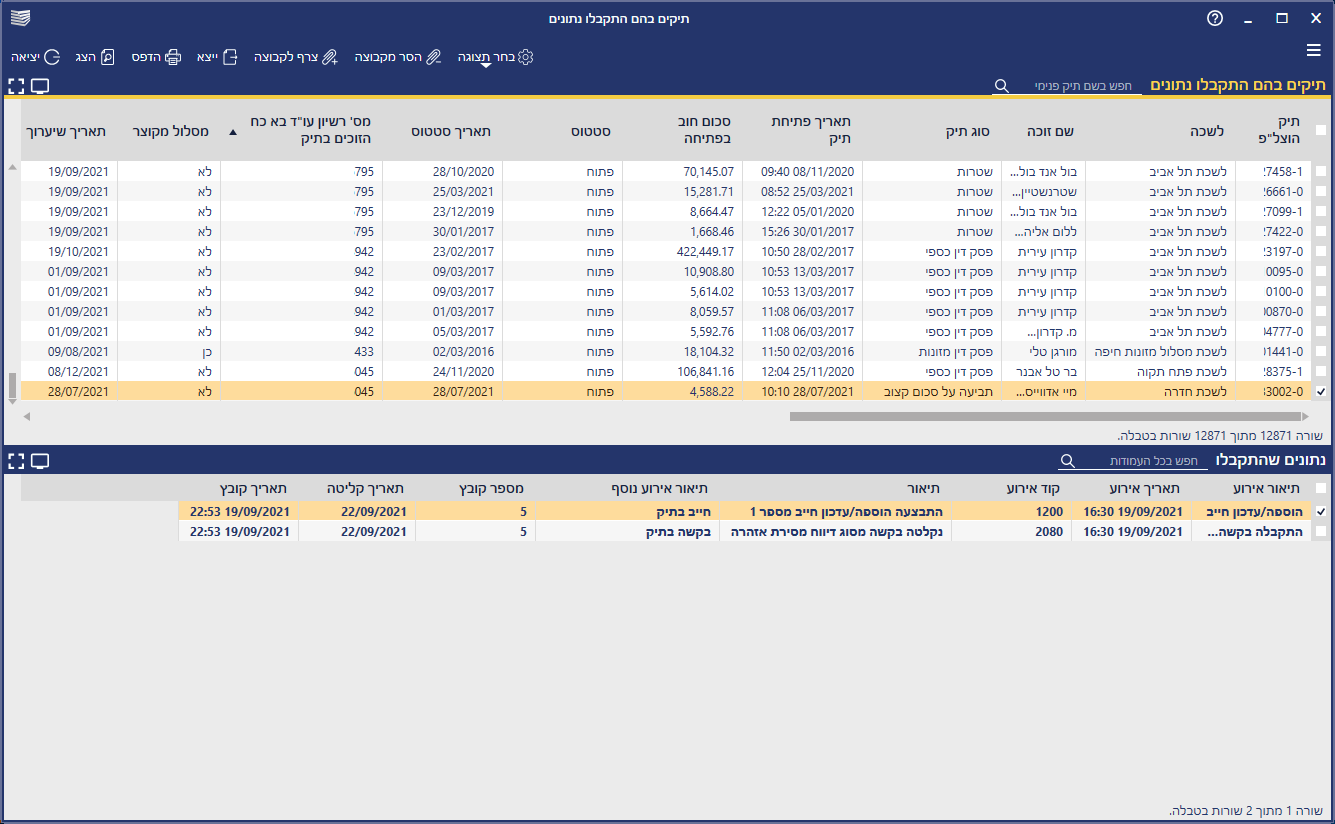Select the event code 2080 cell
Image resolution: width=1335 pixels, height=824 pixels.
pyautogui.click(x=1011, y=532)
